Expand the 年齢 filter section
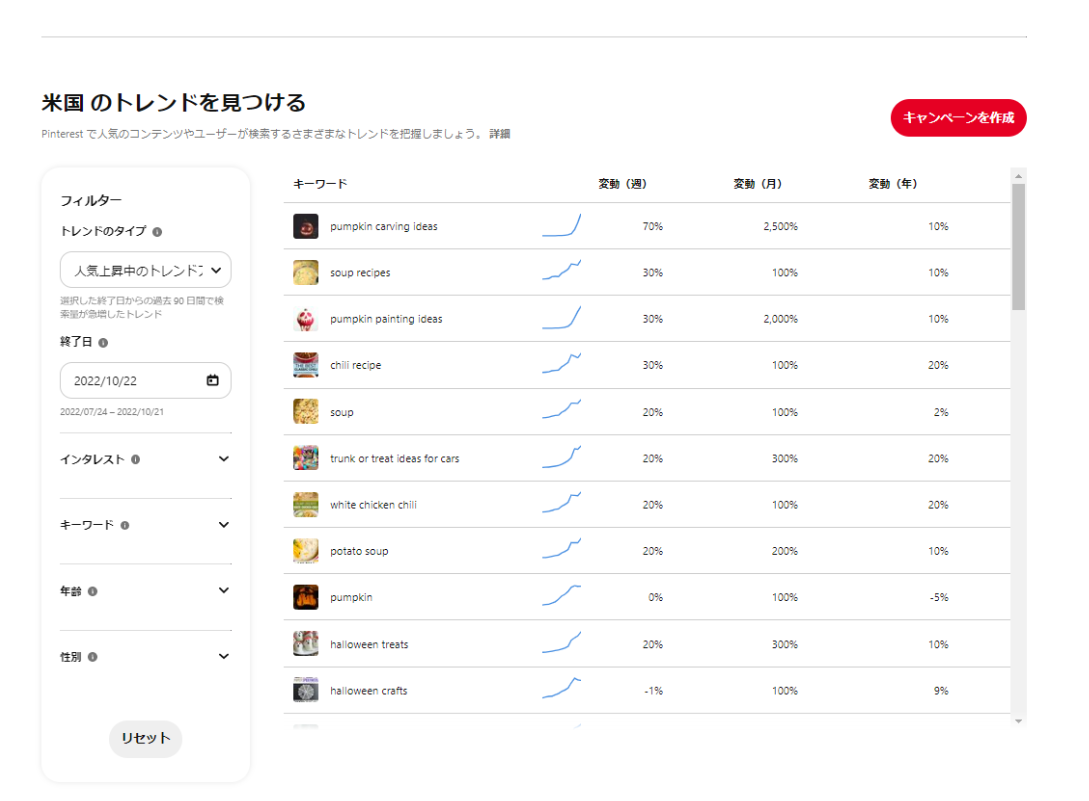Screen dimensions: 1089x801 [223, 591]
